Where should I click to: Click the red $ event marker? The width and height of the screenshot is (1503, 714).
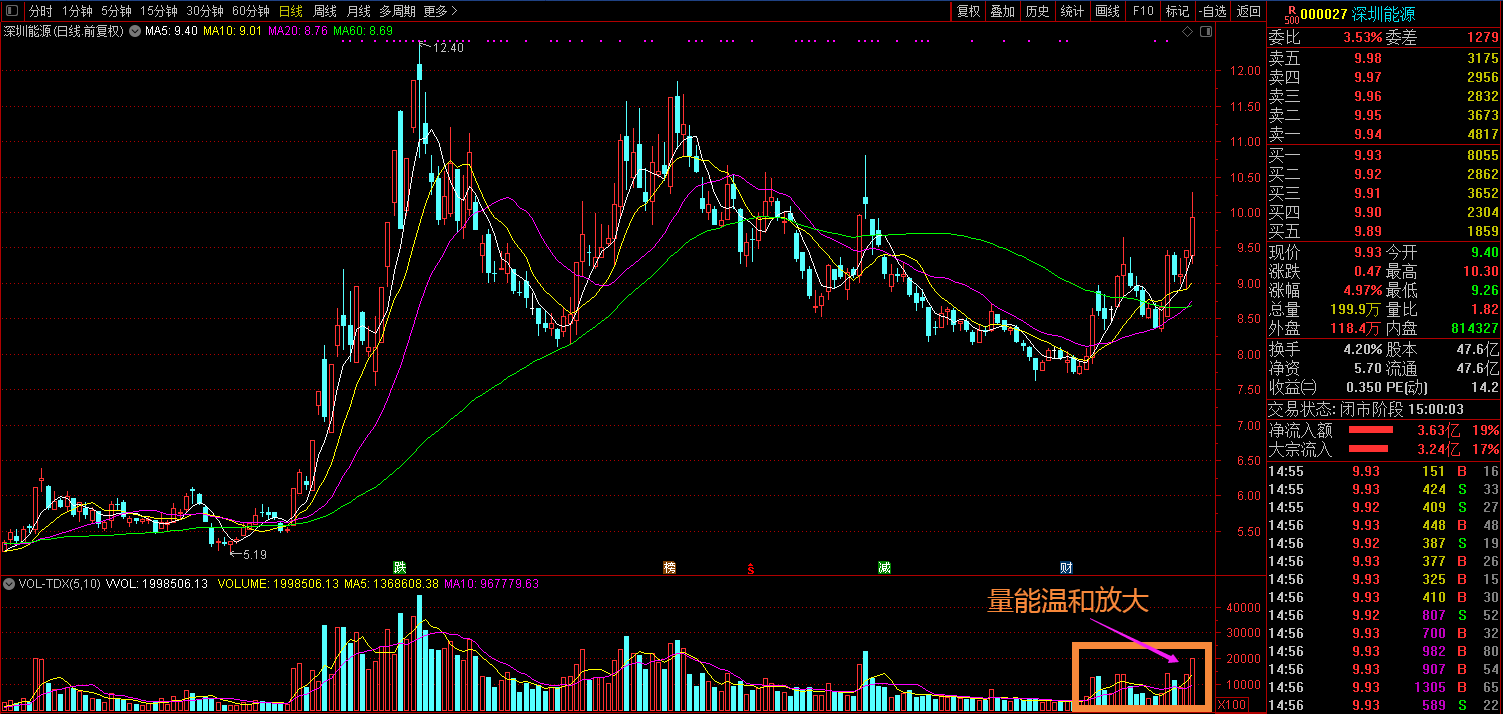[x=751, y=568]
